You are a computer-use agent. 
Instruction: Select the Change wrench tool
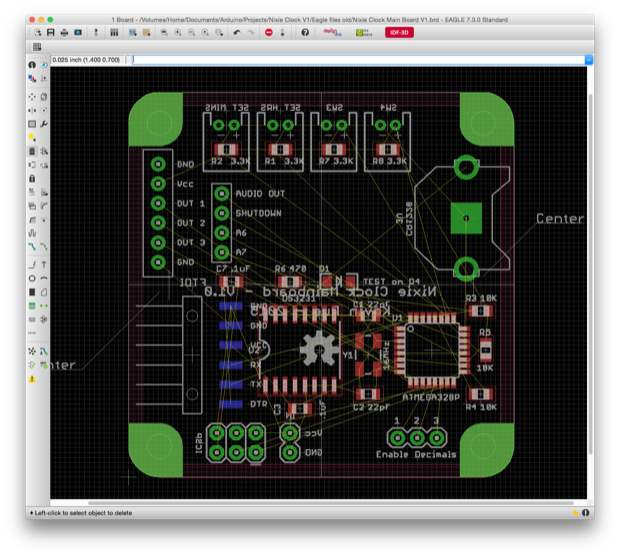pyautogui.click(x=44, y=124)
